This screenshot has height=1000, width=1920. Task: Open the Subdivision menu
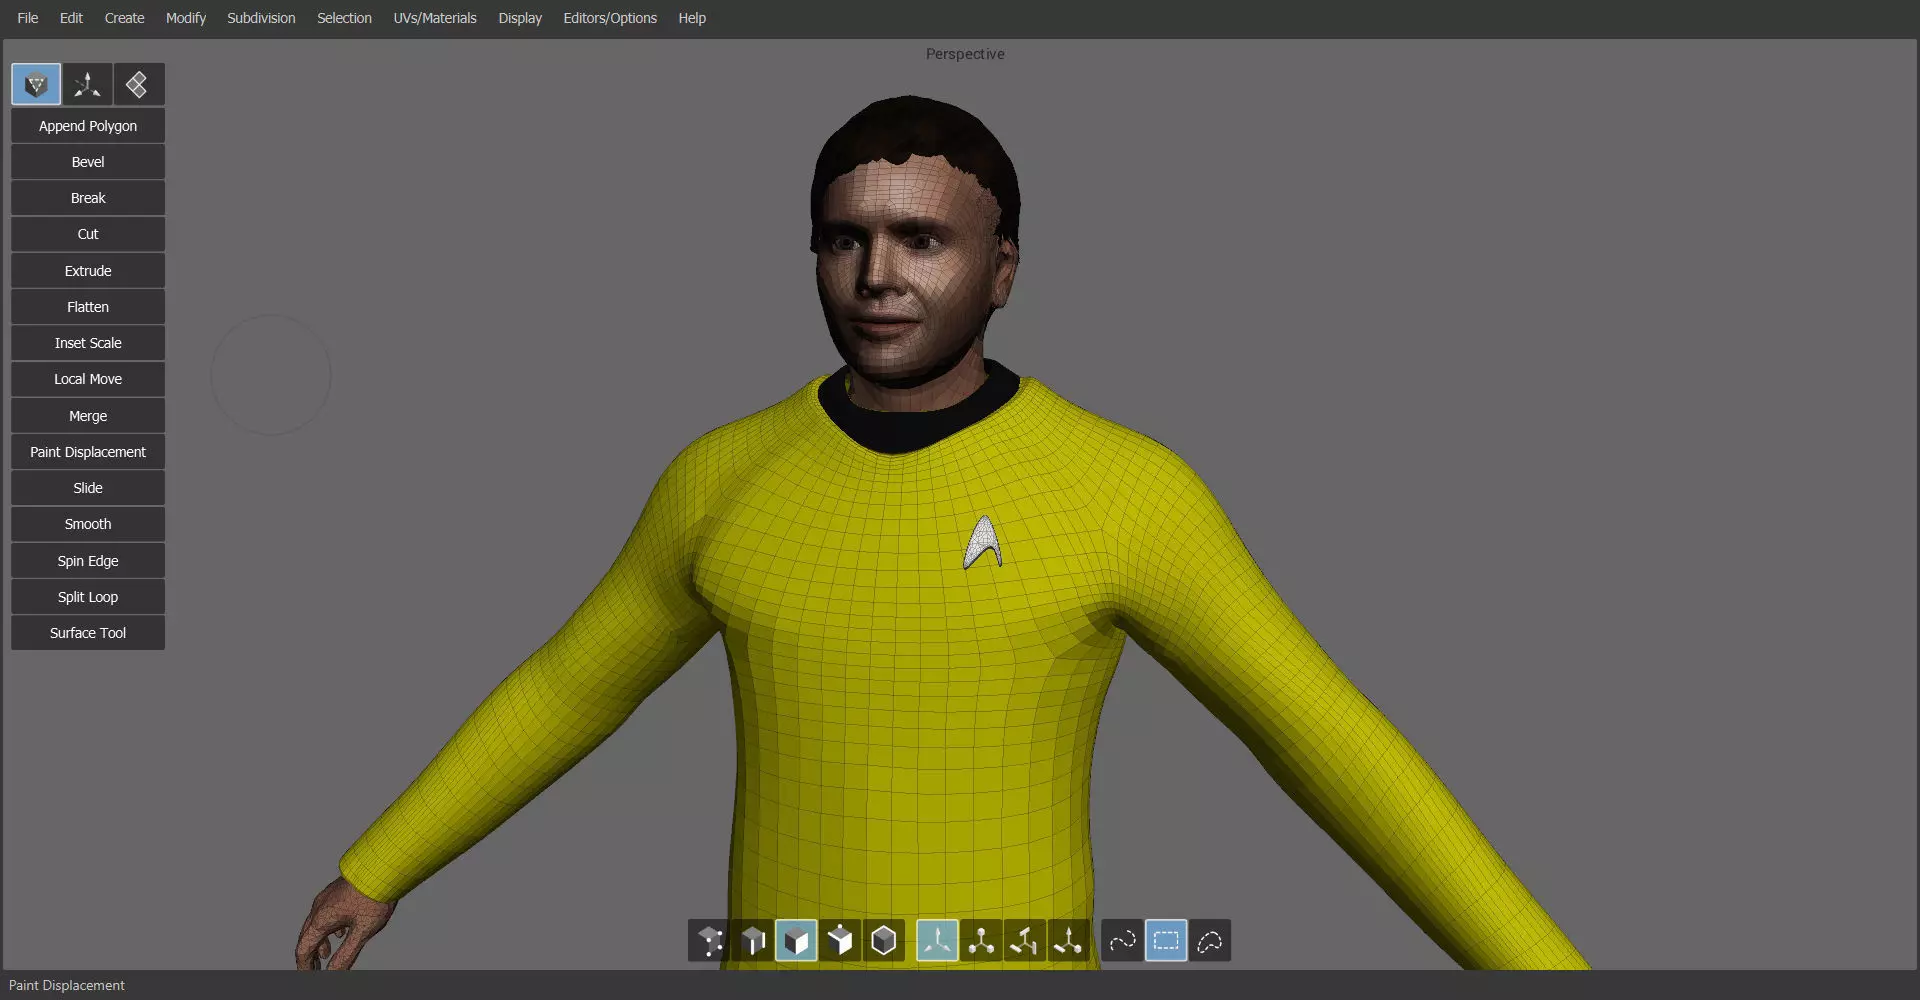coord(261,18)
